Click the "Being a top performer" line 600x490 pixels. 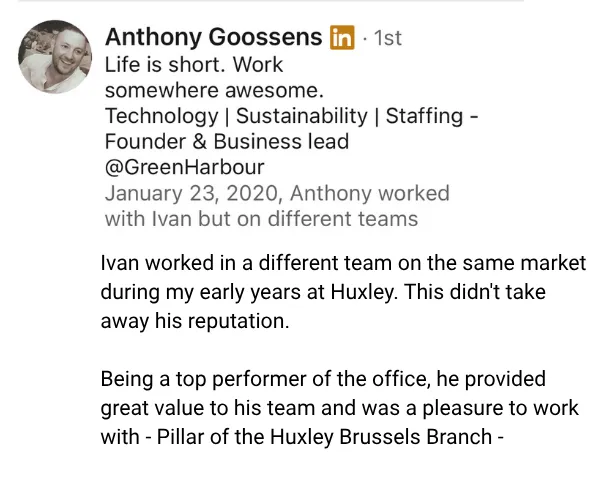(x=323, y=379)
